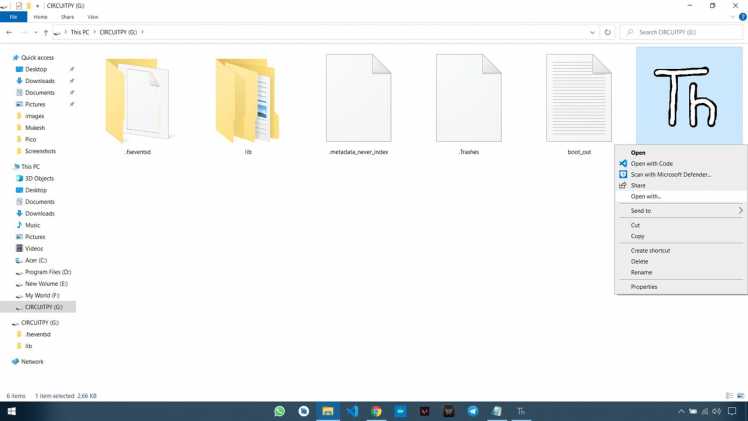748x421 pixels.
Task: Click the Forward navigation arrow
Action: 24,32
